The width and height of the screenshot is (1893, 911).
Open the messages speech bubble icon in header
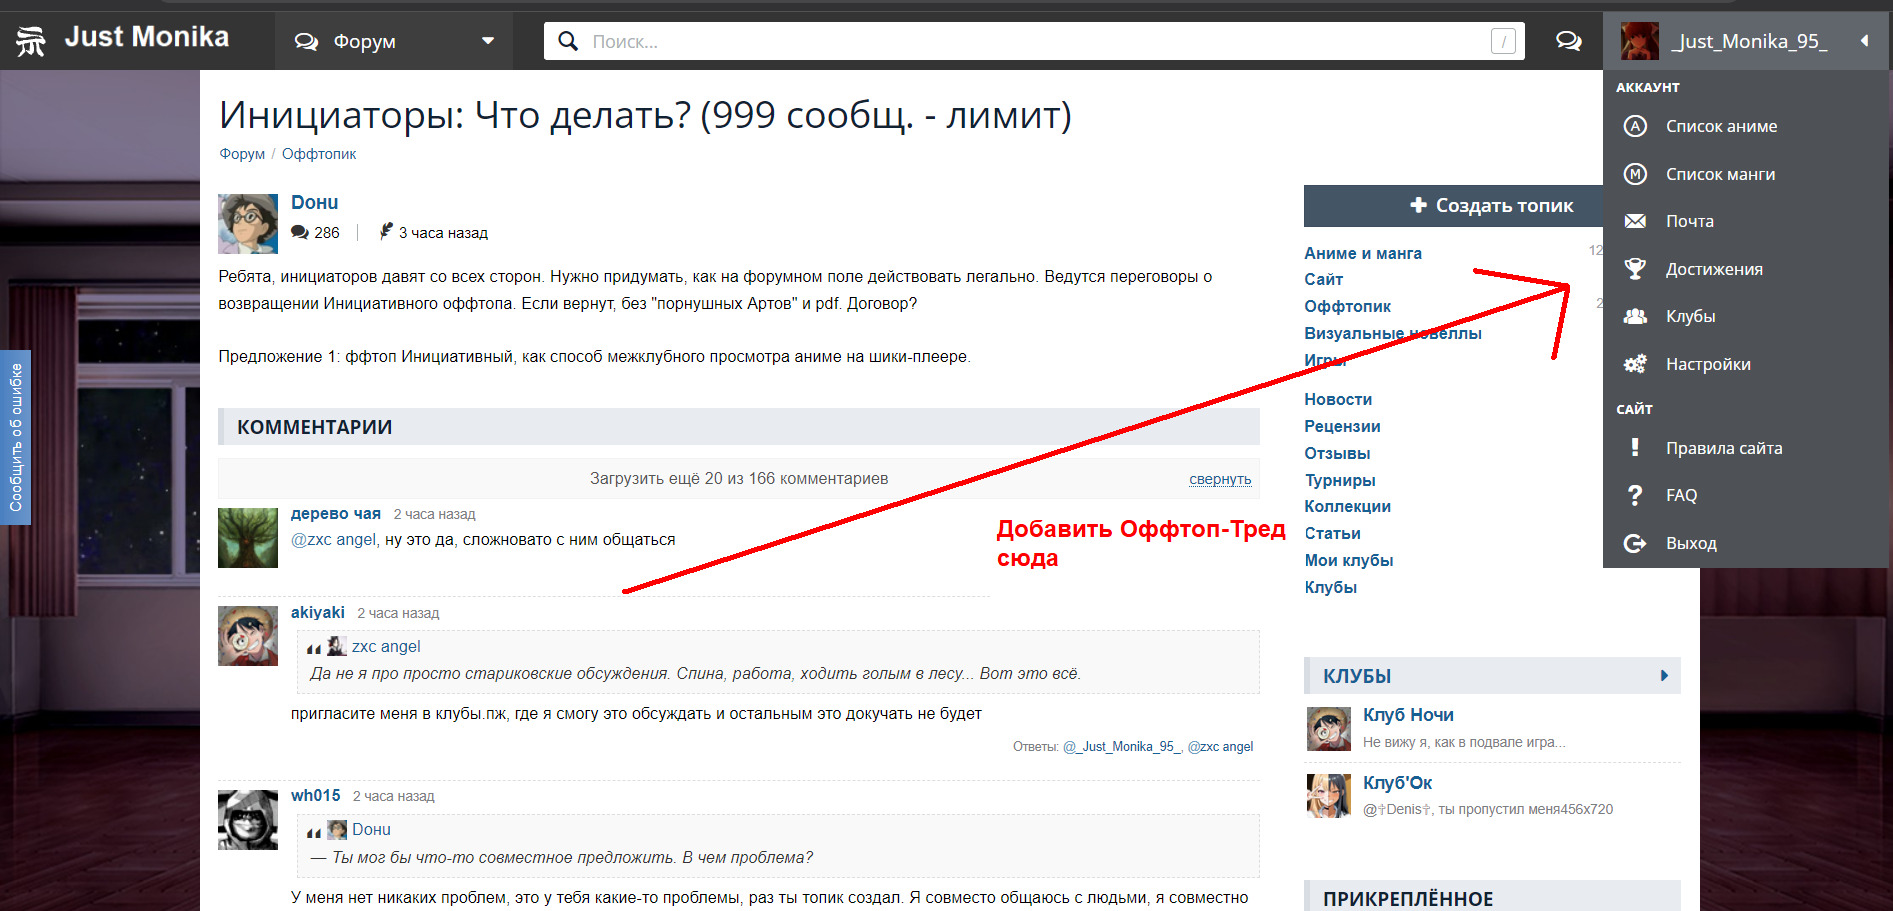[1568, 41]
